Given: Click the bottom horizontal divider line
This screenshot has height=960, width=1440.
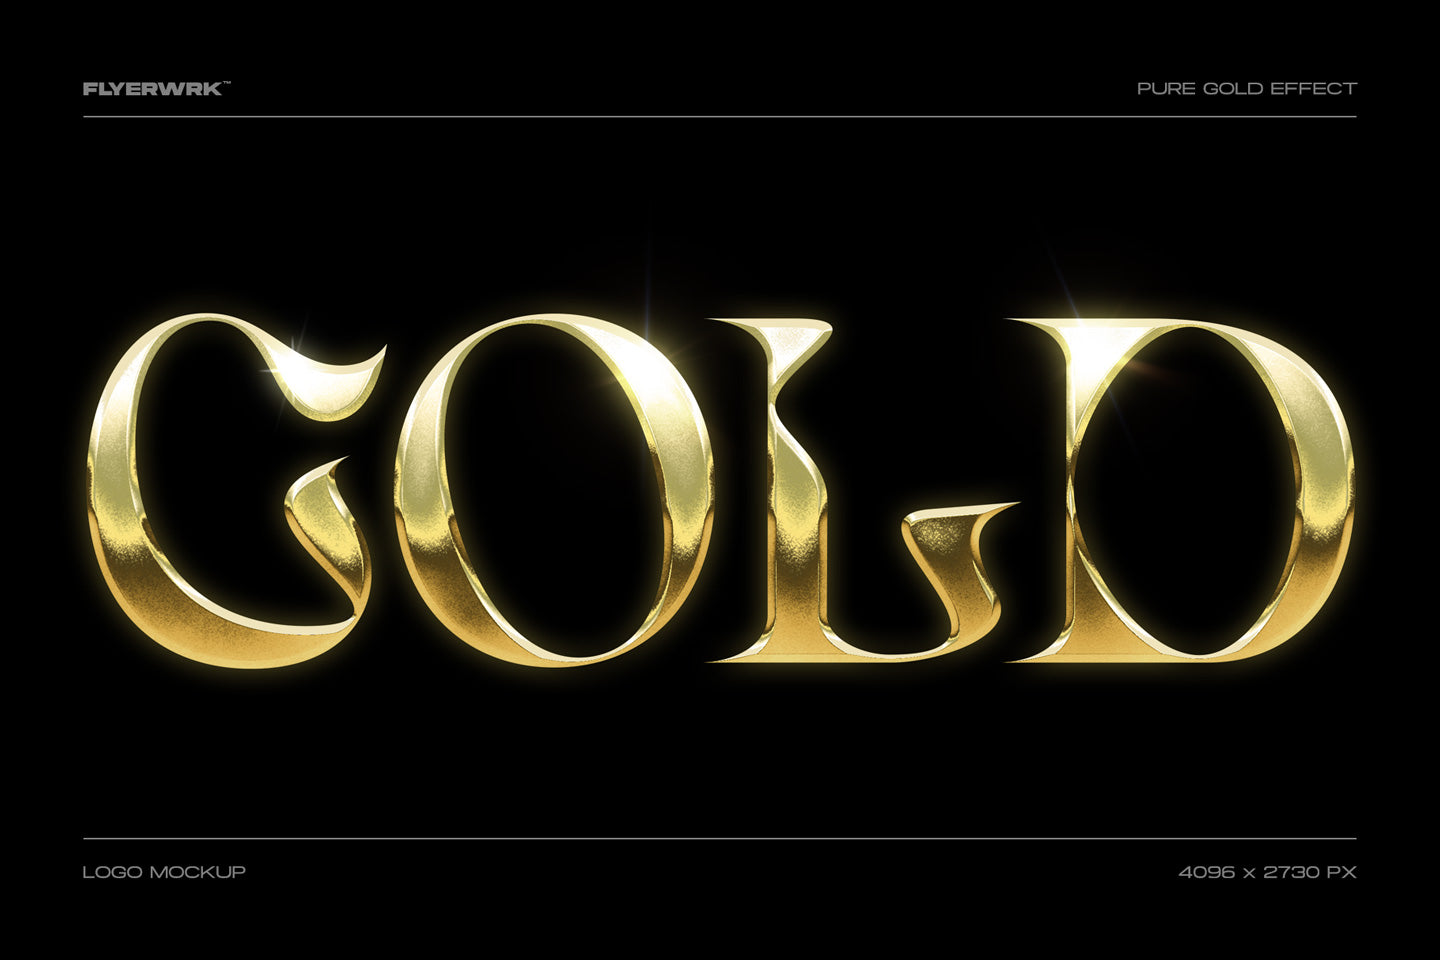Looking at the screenshot, I should tap(720, 838).
